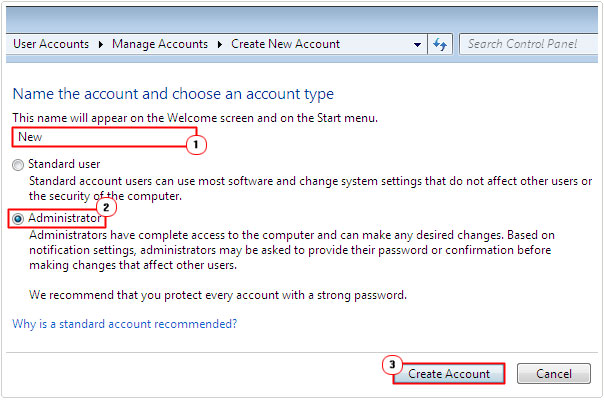604x400 pixels.
Task: Go to Manage Accounts breadcrumb
Action: tap(160, 44)
